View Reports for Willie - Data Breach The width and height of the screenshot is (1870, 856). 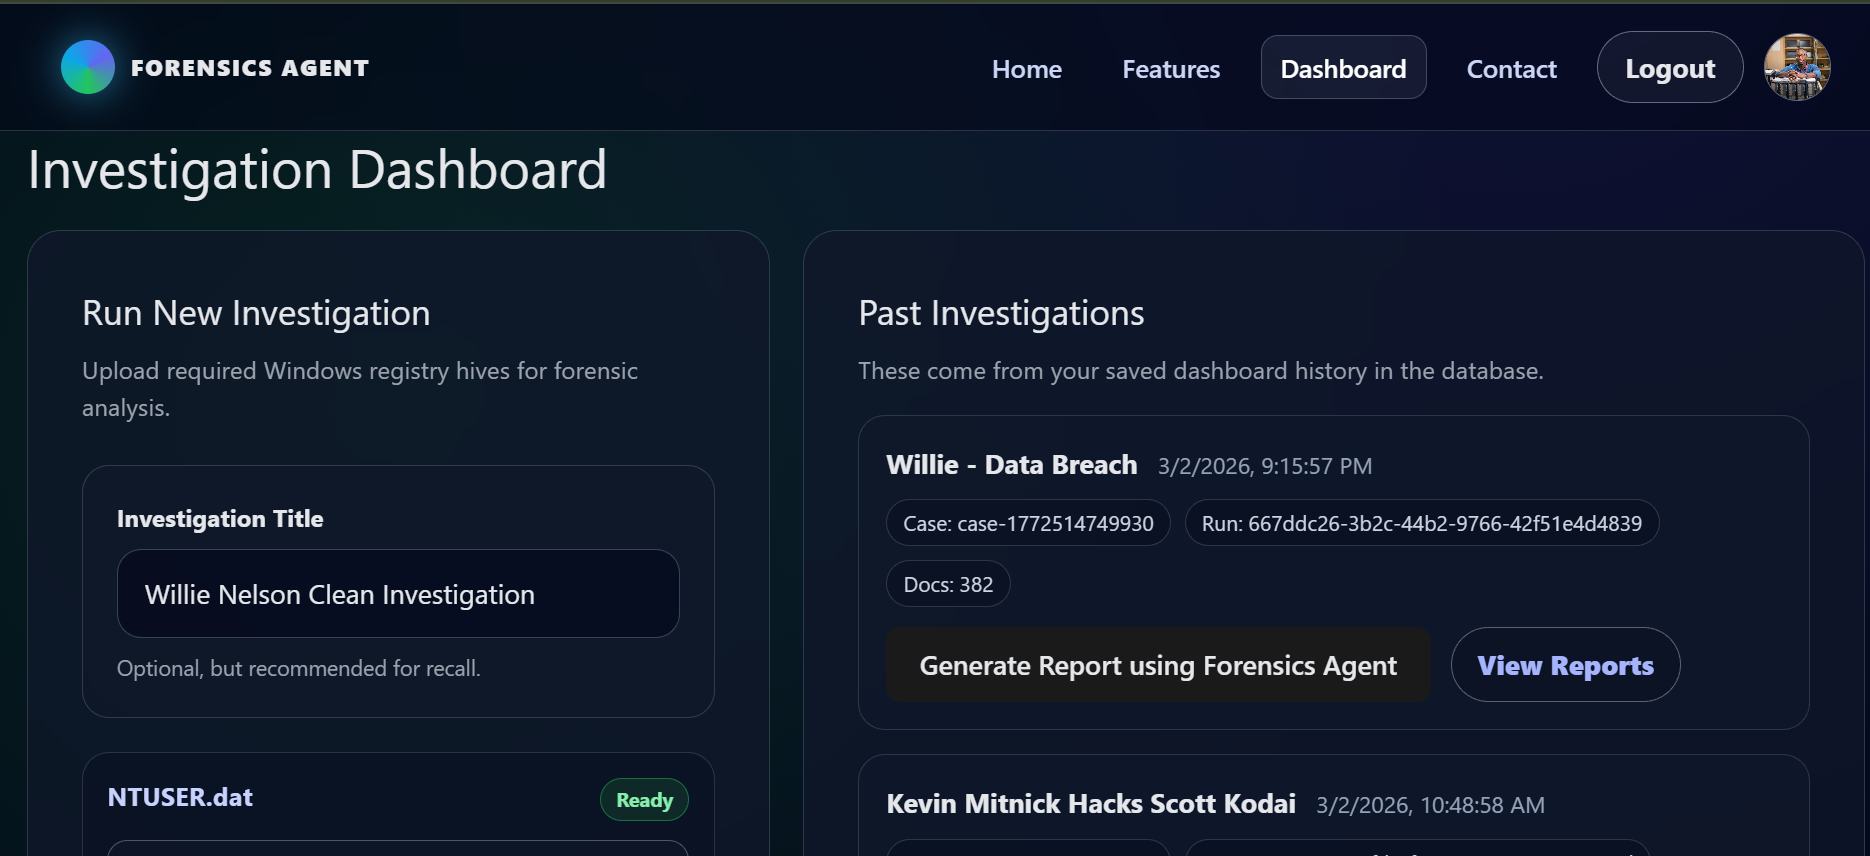tap(1565, 665)
